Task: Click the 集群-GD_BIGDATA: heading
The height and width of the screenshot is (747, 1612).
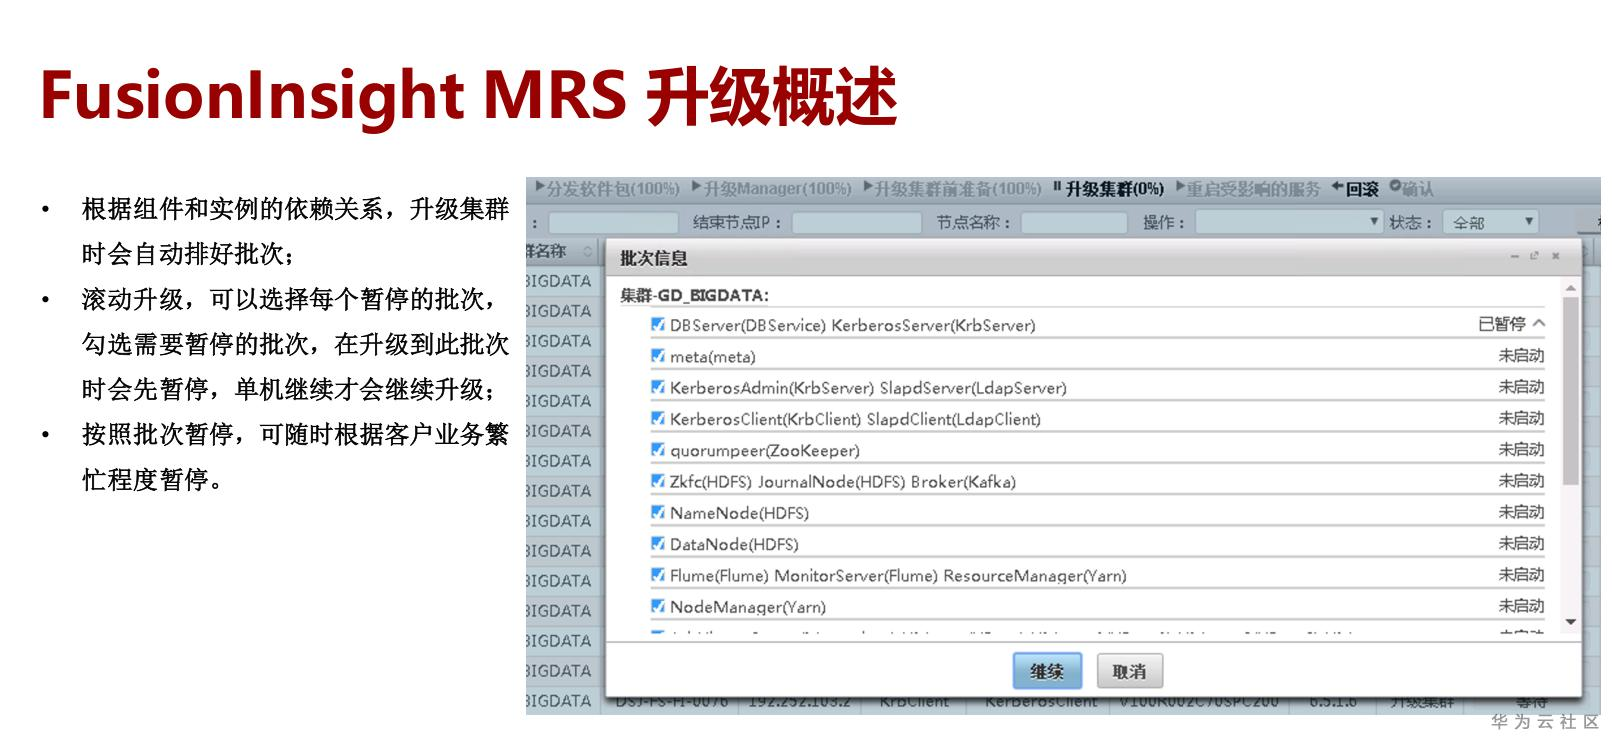Action: [x=695, y=296]
